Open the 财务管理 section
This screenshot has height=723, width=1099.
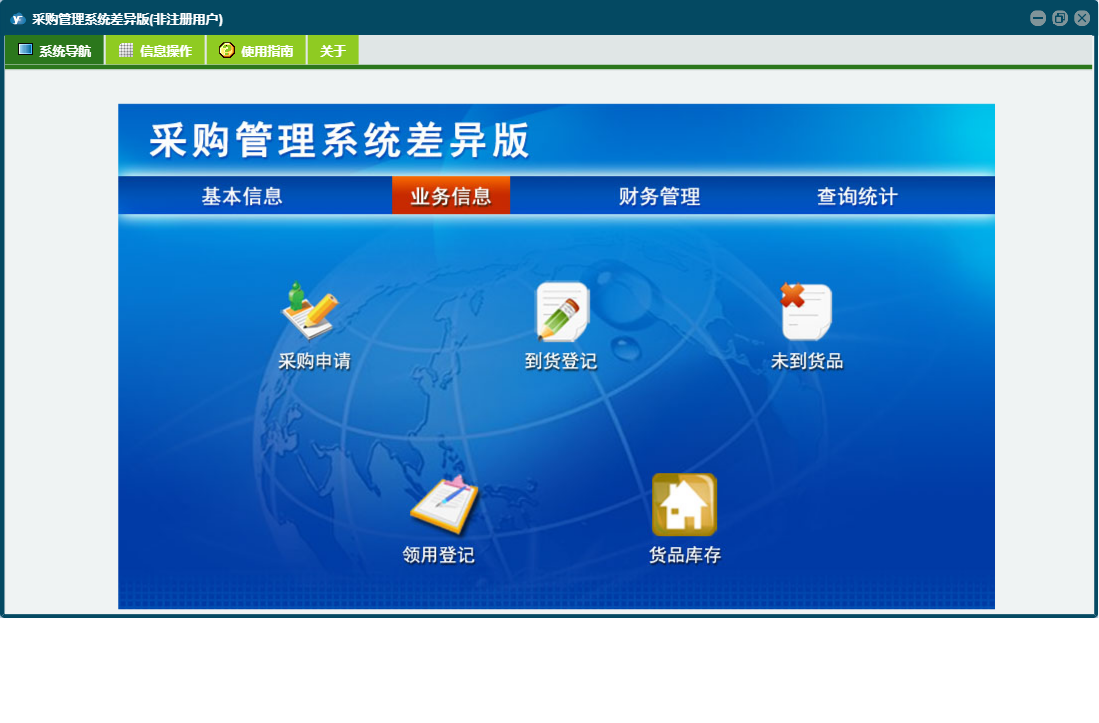coord(659,196)
